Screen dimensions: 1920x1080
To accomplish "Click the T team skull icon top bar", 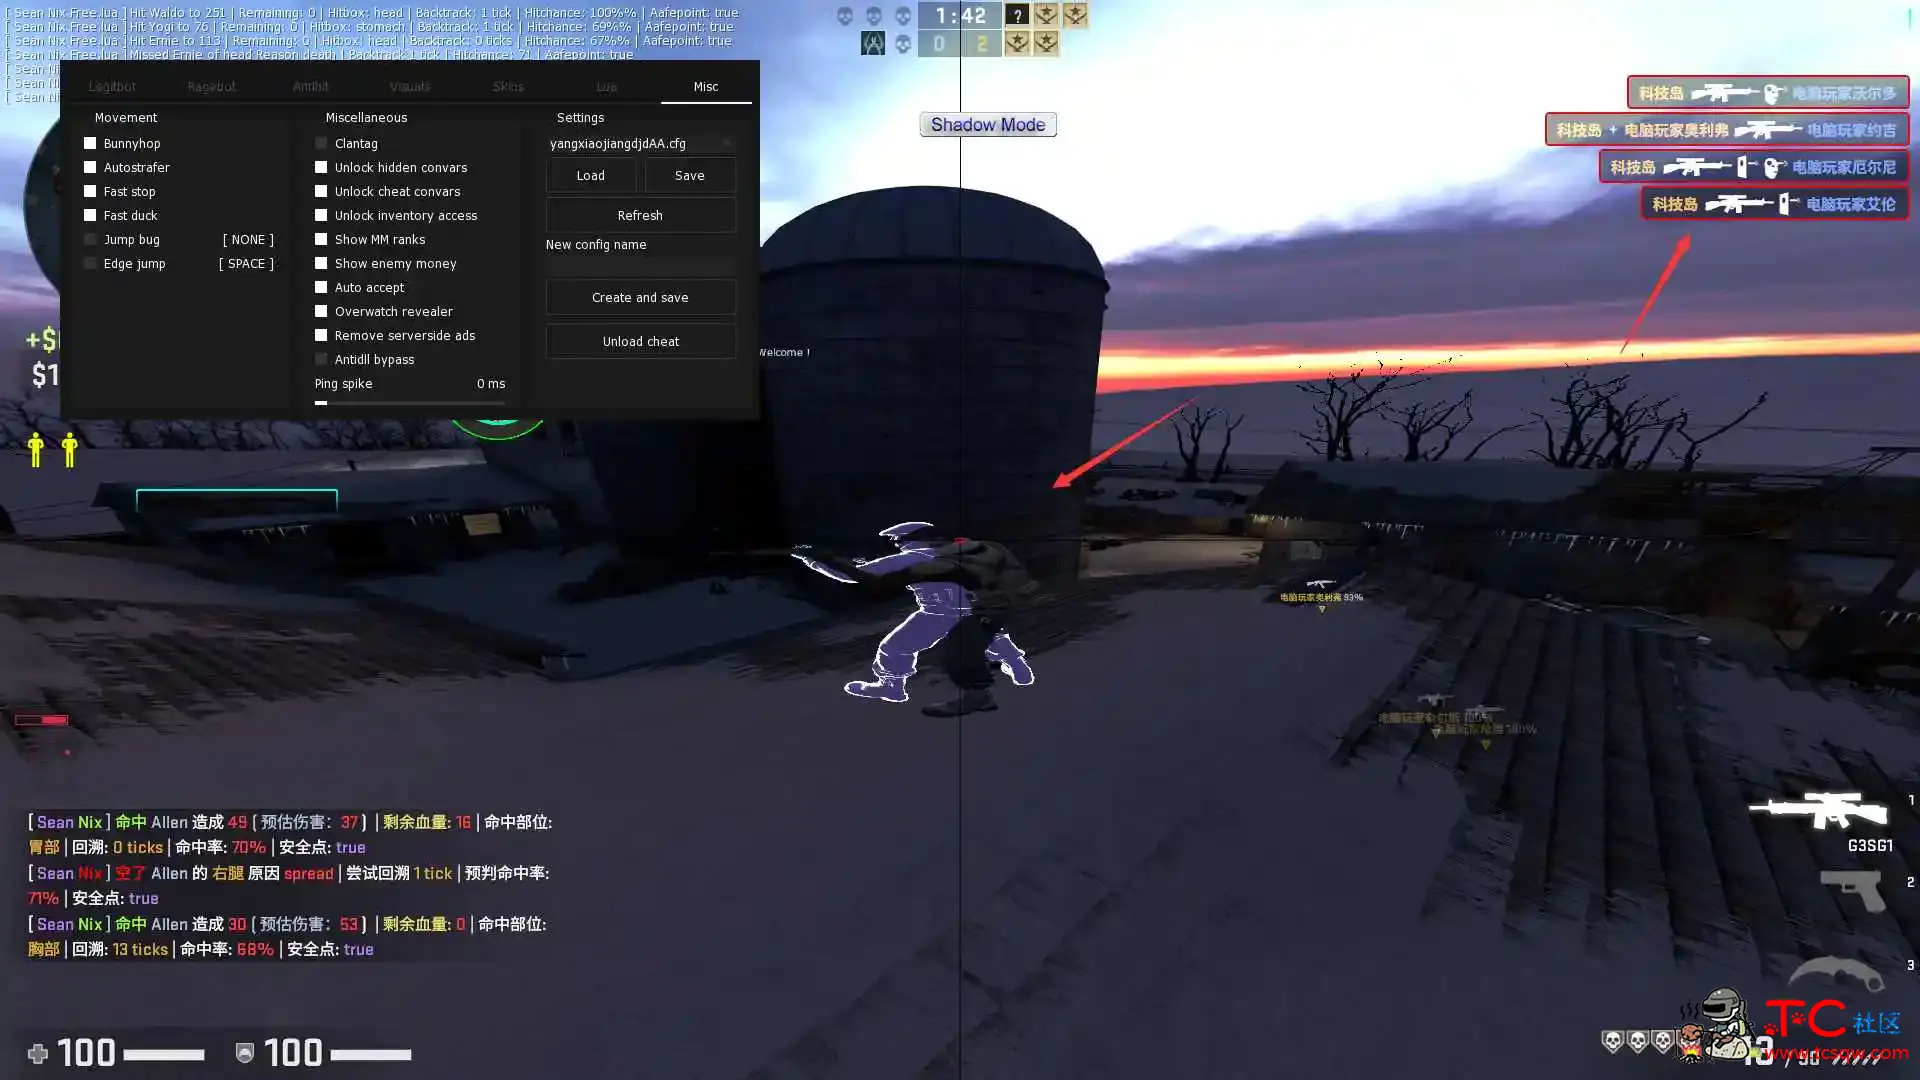I will point(903,44).
